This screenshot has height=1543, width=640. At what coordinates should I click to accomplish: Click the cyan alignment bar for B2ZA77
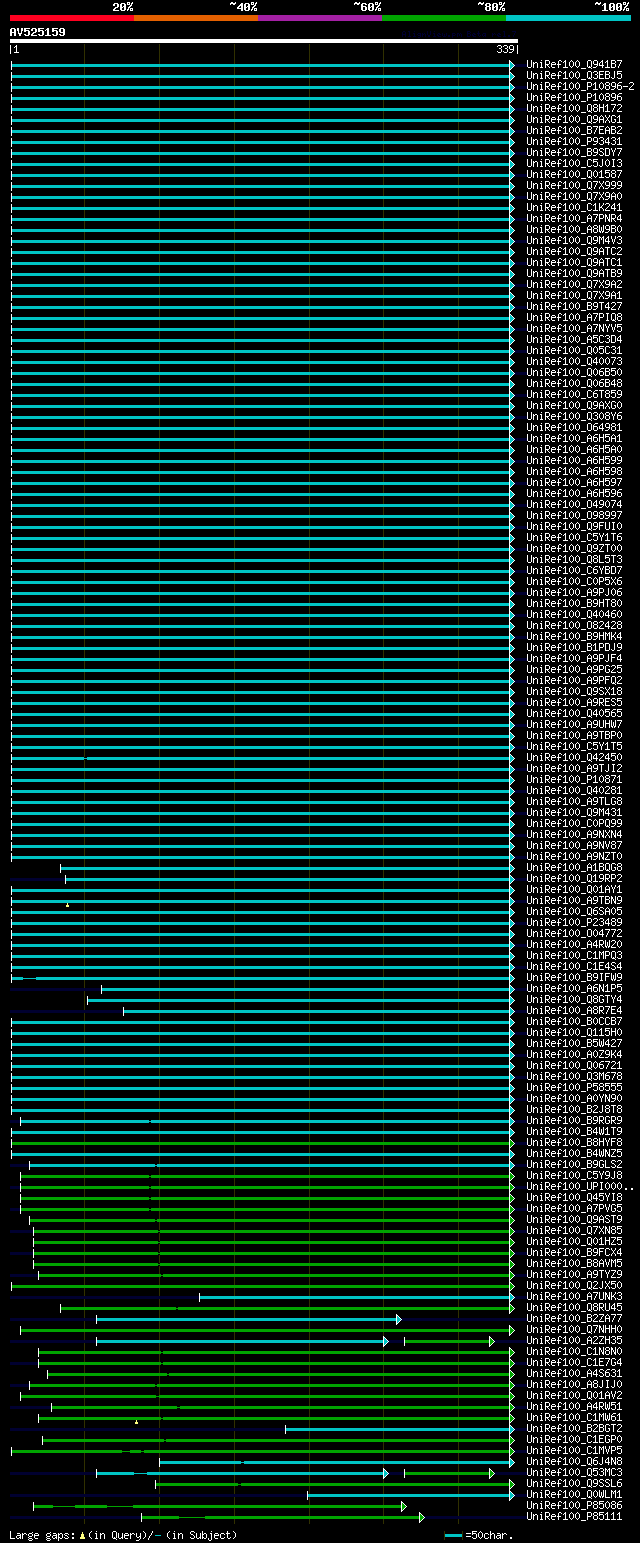[x=248, y=1319]
